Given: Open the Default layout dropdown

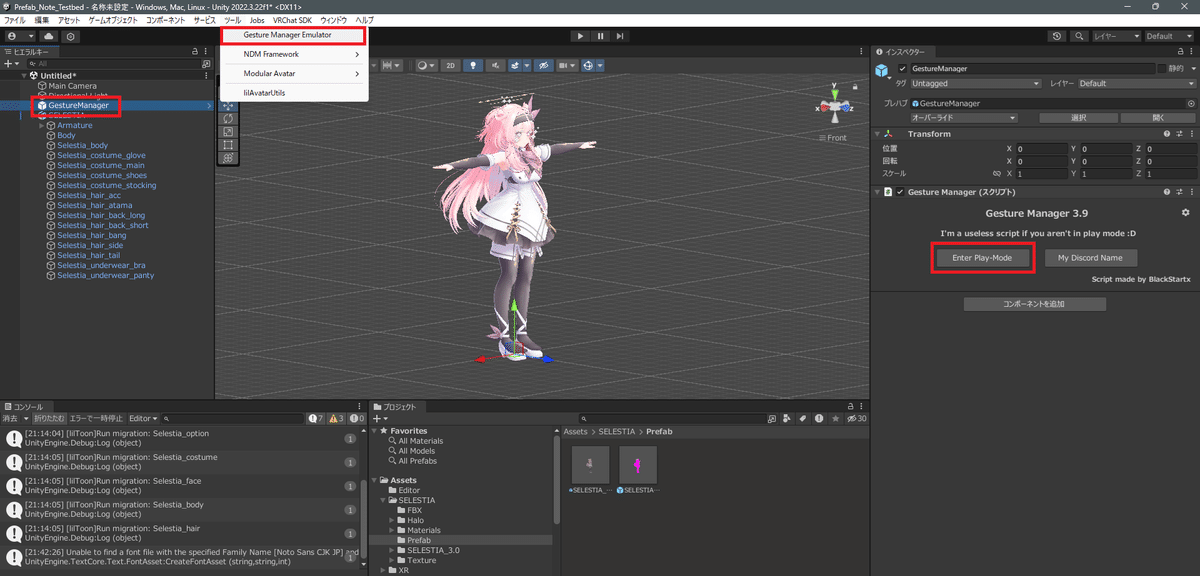Looking at the screenshot, I should click(1168, 36).
